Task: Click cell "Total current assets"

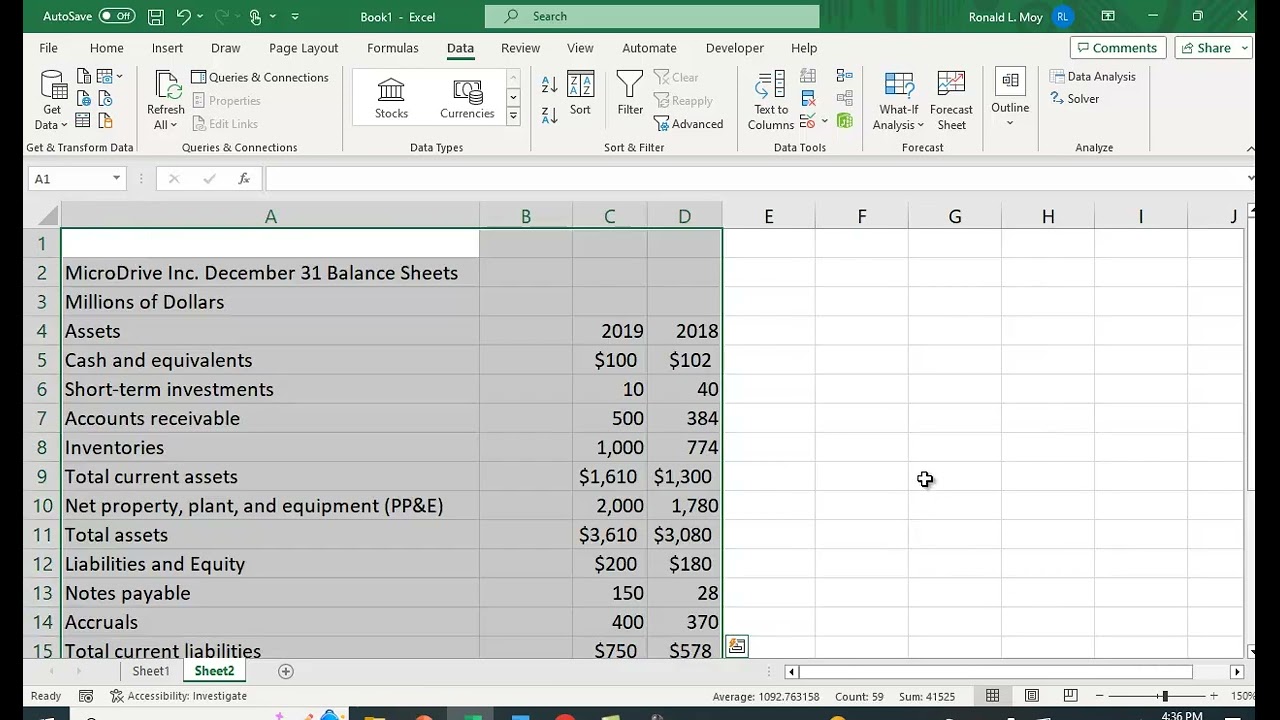Action: (x=270, y=477)
